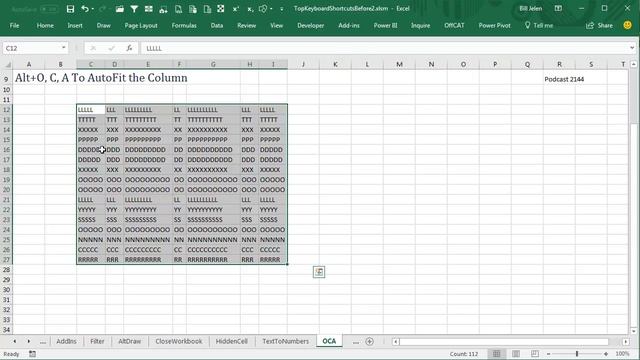640x360 pixels.
Task: Click the smiley feedback icon
Action: [x=627, y=25]
